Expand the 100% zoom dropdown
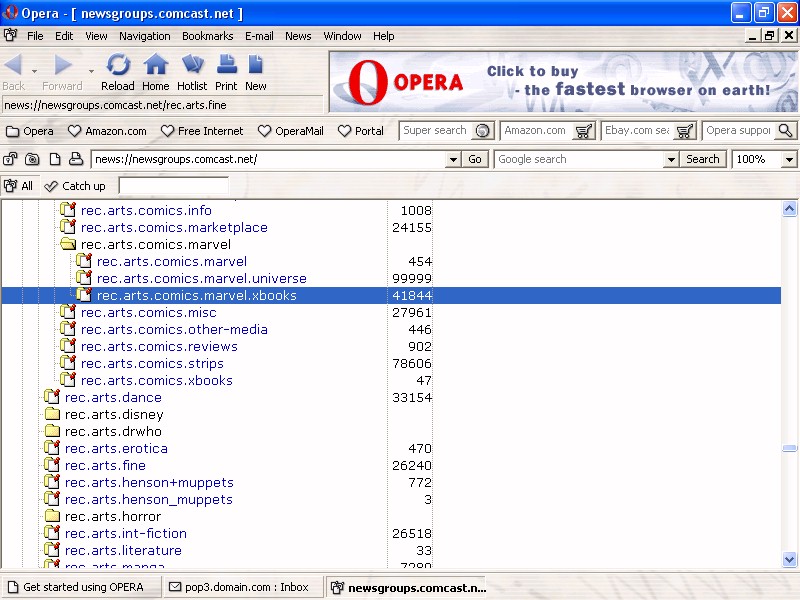The height and width of the screenshot is (600, 800). (x=789, y=159)
